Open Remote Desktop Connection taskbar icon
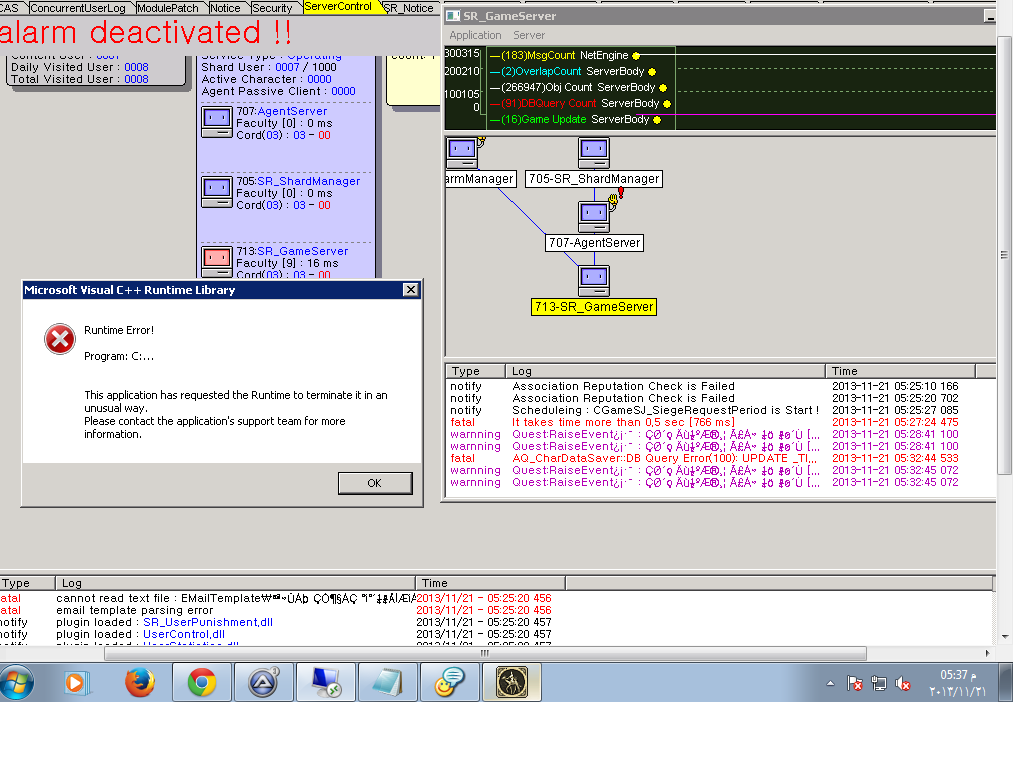The width and height of the screenshot is (1024, 768). (x=326, y=682)
